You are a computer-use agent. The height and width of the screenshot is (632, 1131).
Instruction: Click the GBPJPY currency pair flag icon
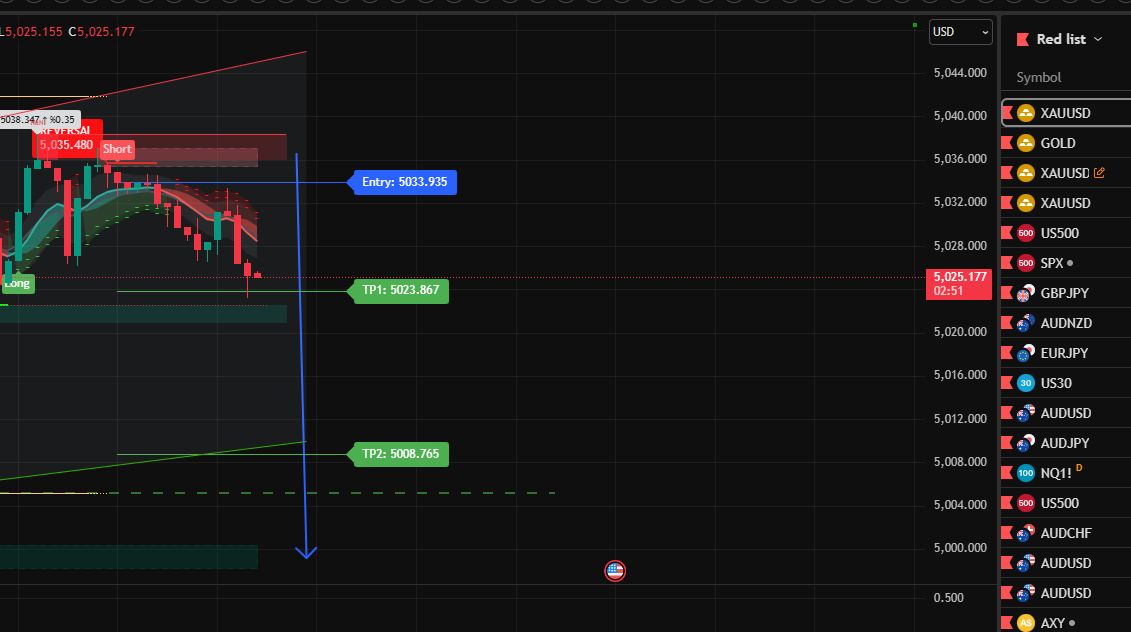coord(1026,293)
